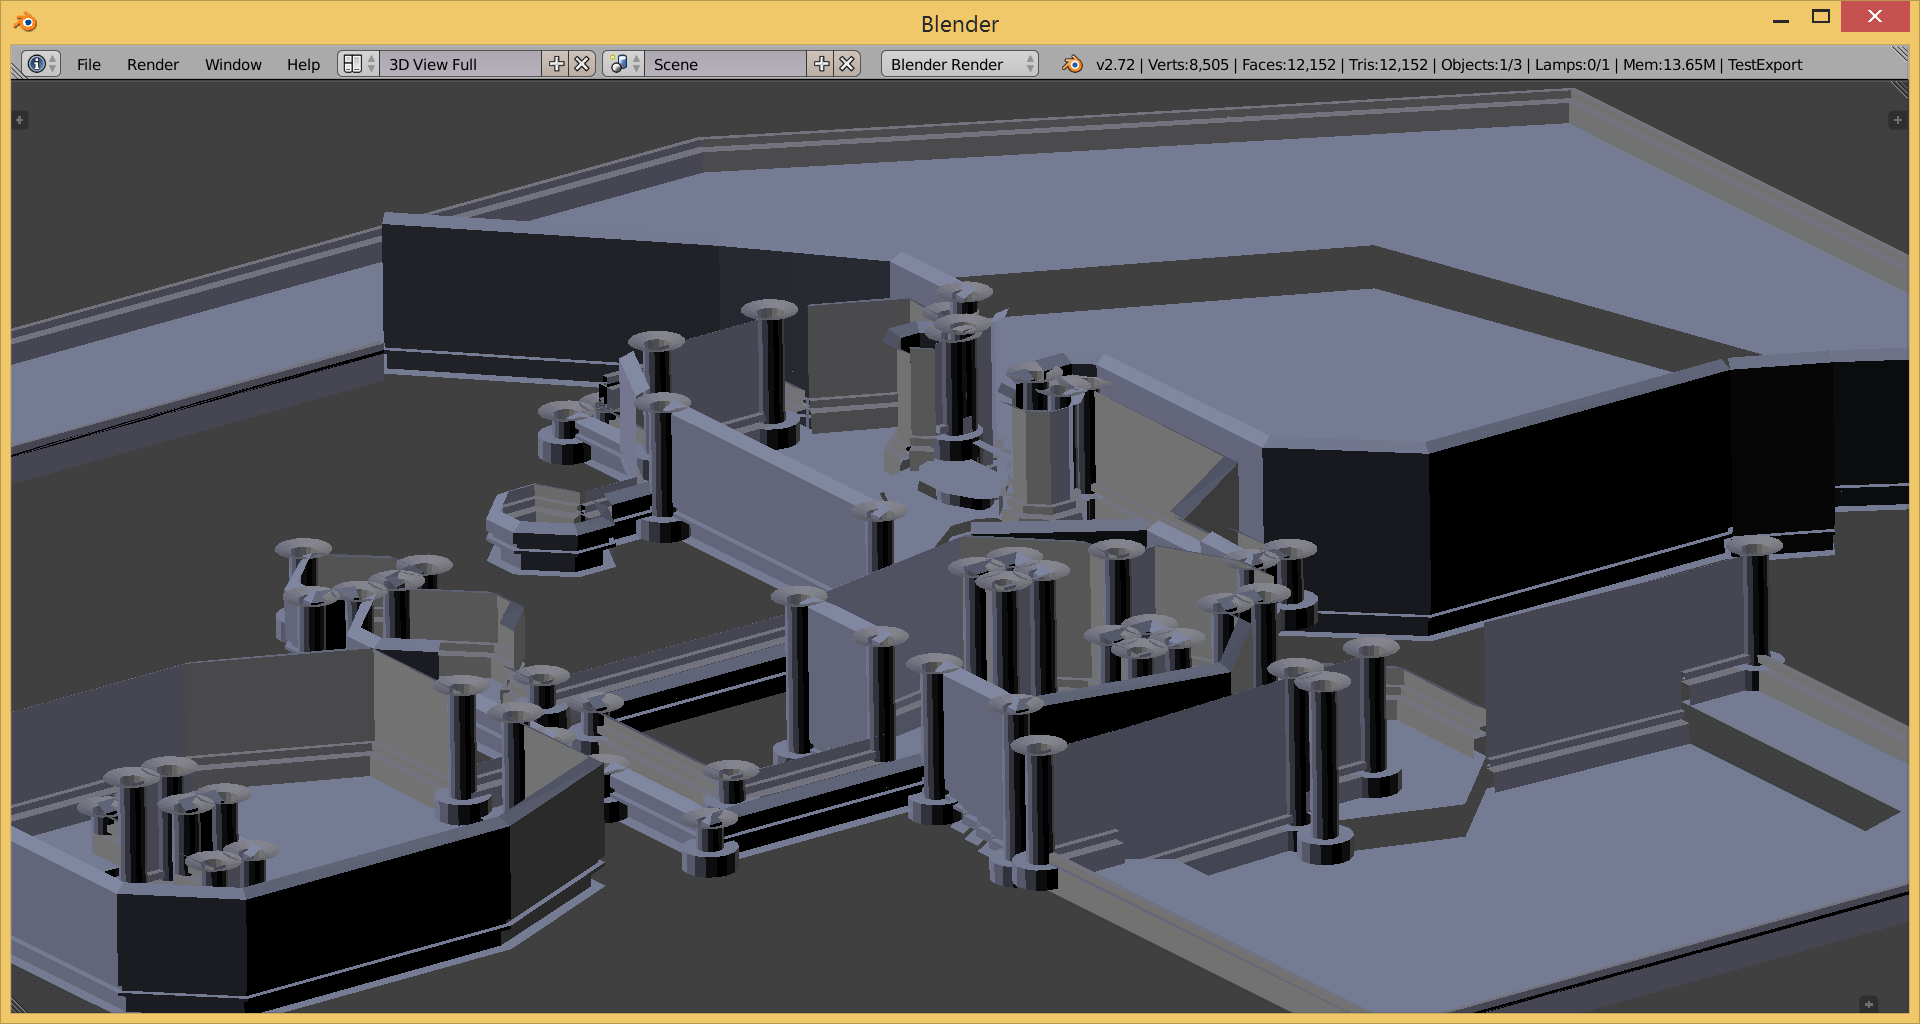Expand the bottom-right header plus tab
Image resolution: width=1920 pixels, height=1024 pixels.
pos(1868,1004)
